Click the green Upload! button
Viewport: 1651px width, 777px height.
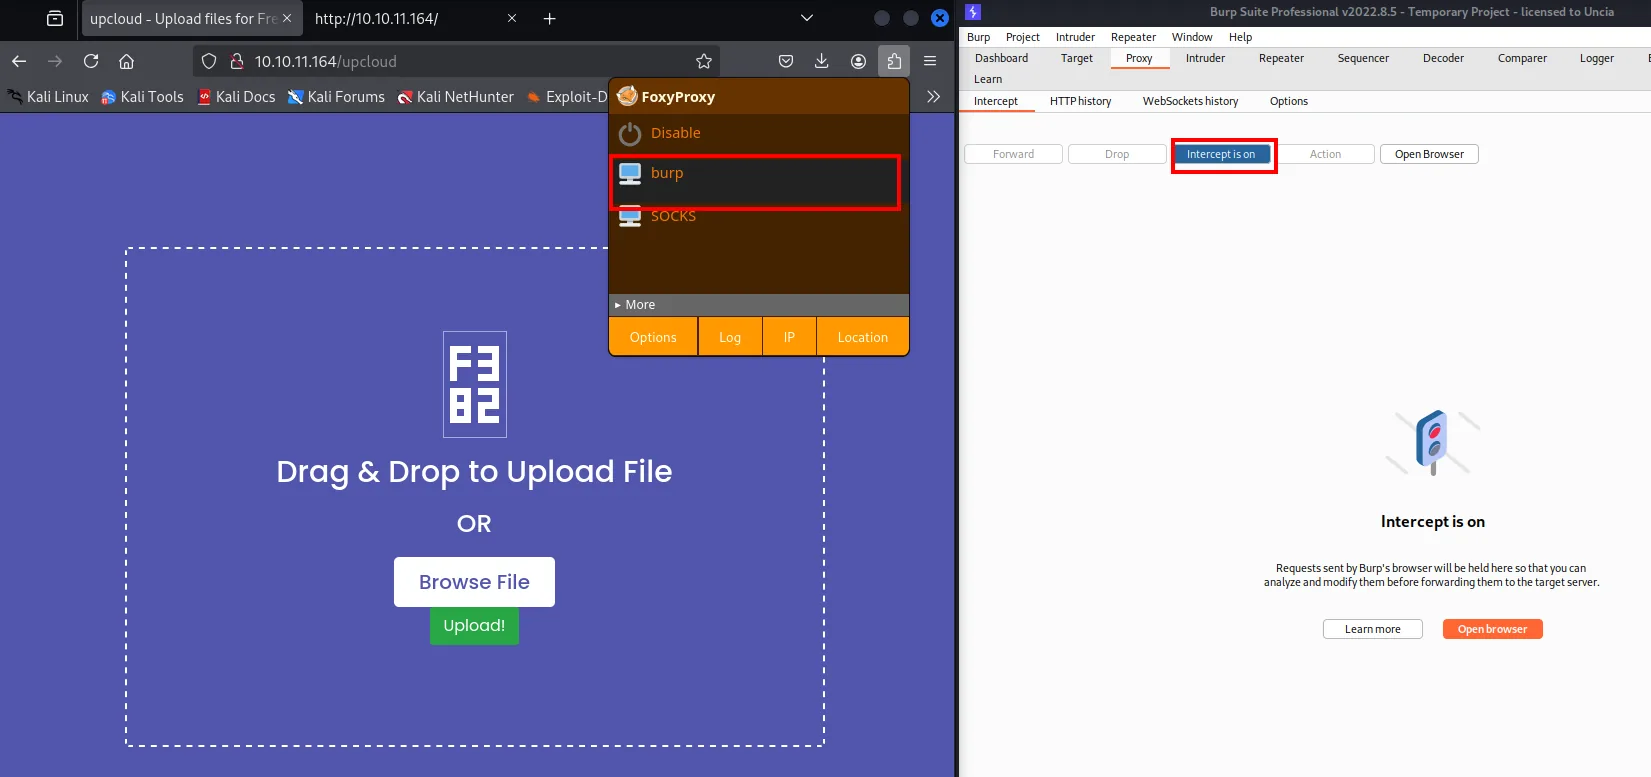[474, 626]
